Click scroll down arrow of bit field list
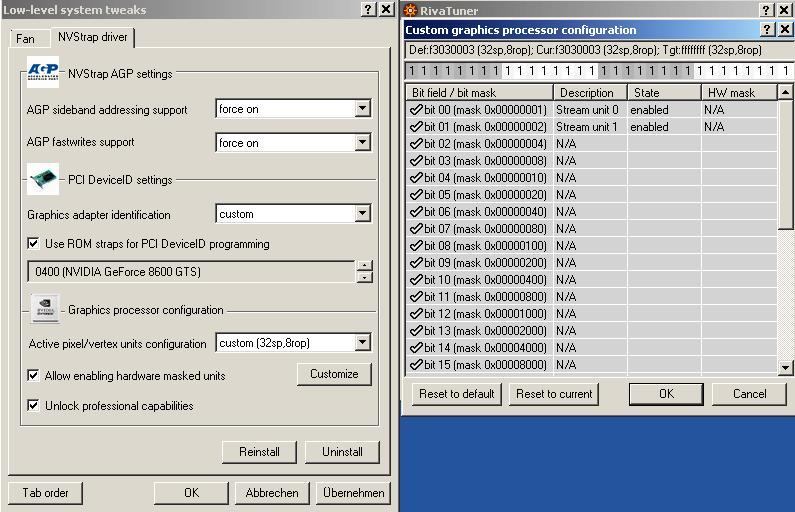795x512 pixels. pos(785,368)
